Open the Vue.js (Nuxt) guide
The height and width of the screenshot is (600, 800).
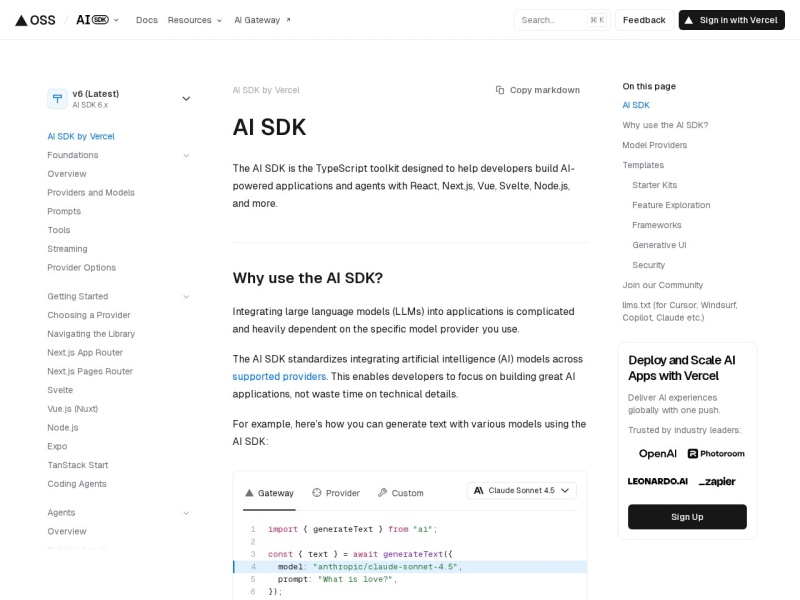(x=72, y=409)
